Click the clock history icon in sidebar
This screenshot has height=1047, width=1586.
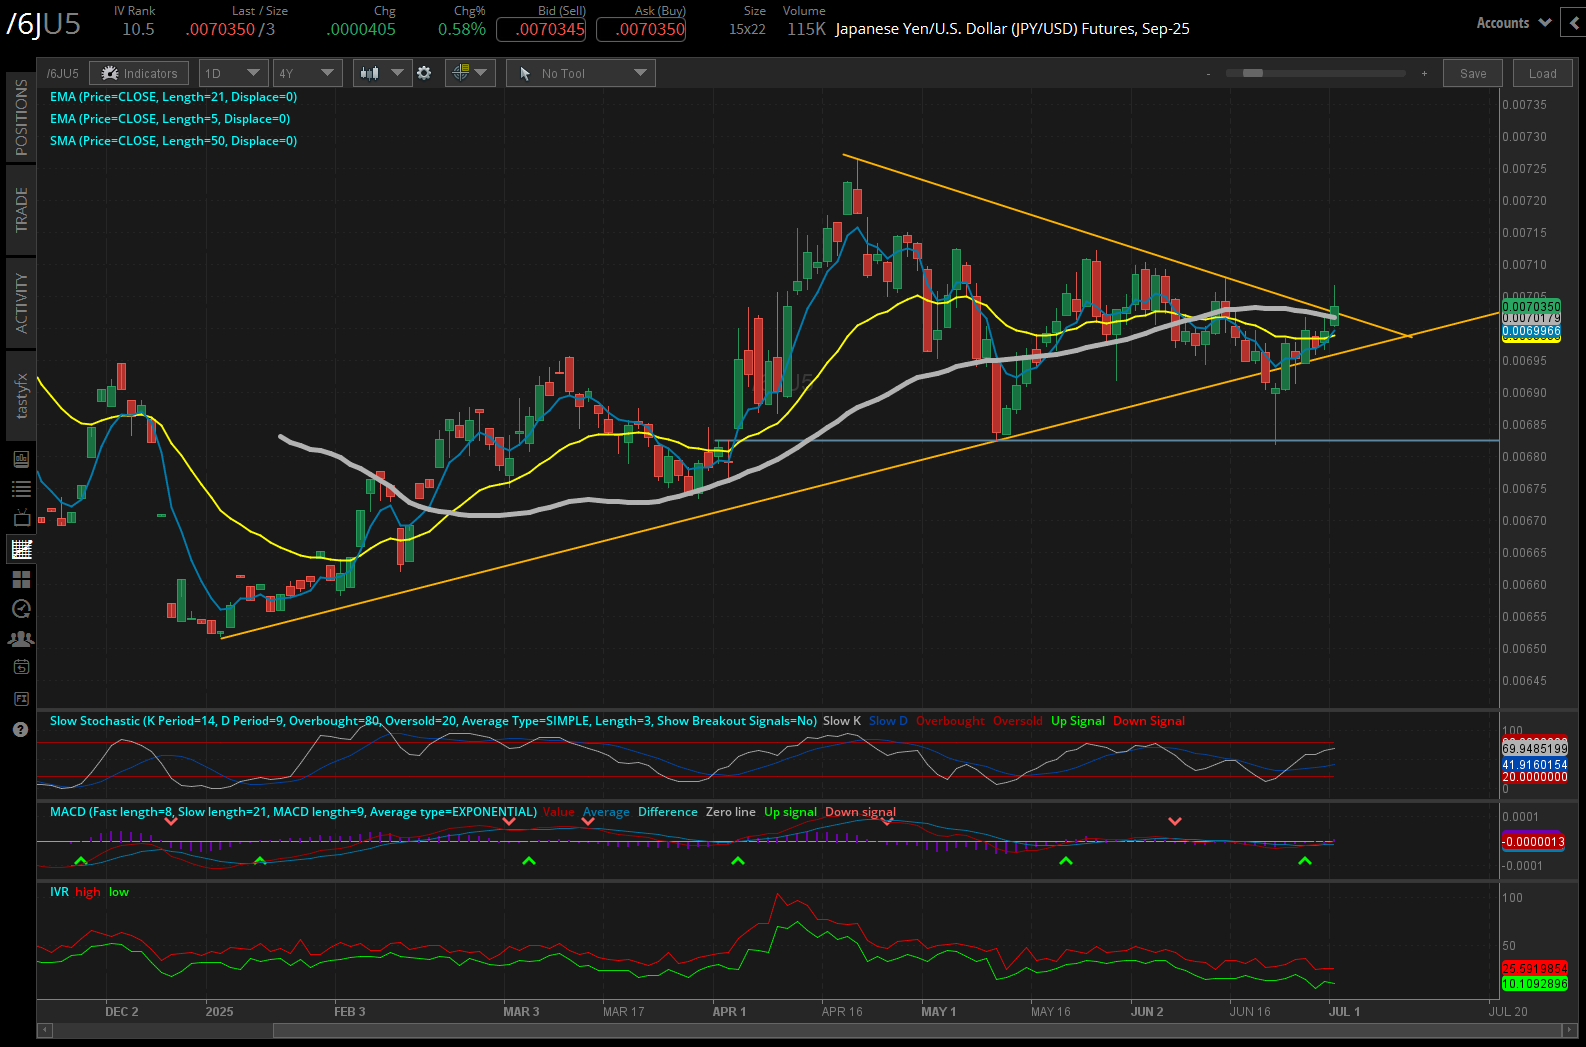[21, 609]
